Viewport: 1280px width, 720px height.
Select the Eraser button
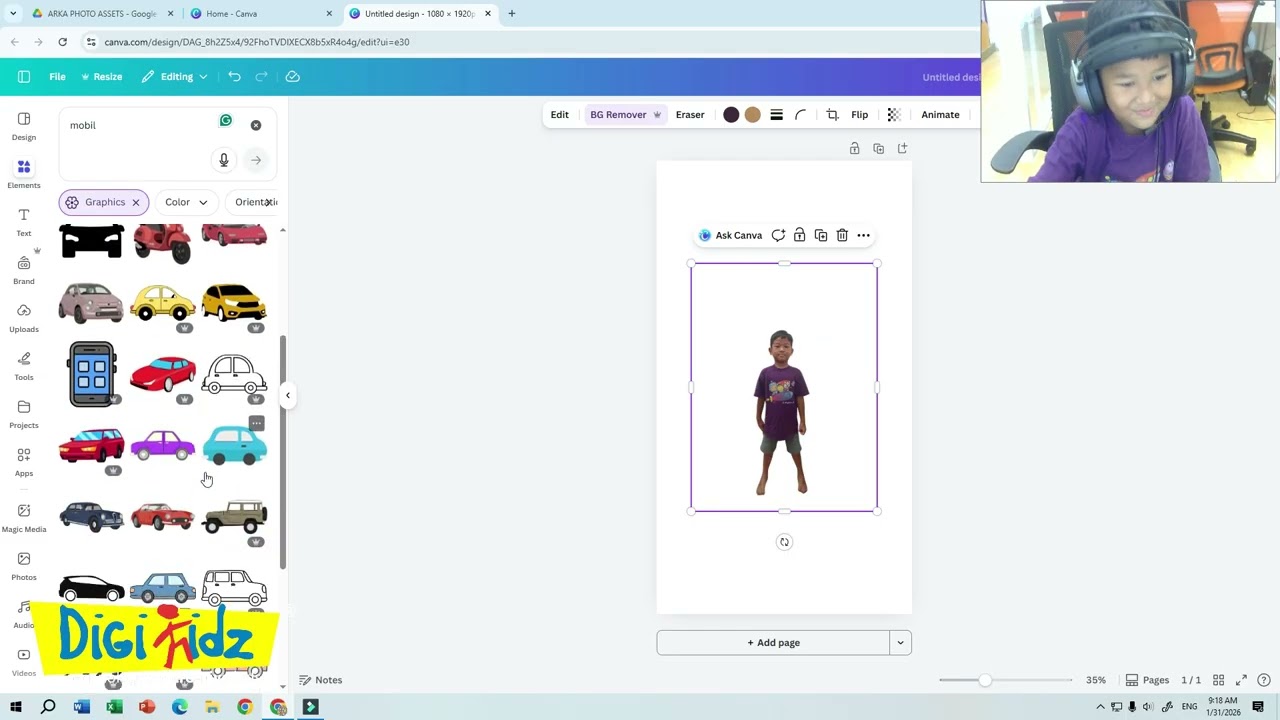tap(690, 115)
